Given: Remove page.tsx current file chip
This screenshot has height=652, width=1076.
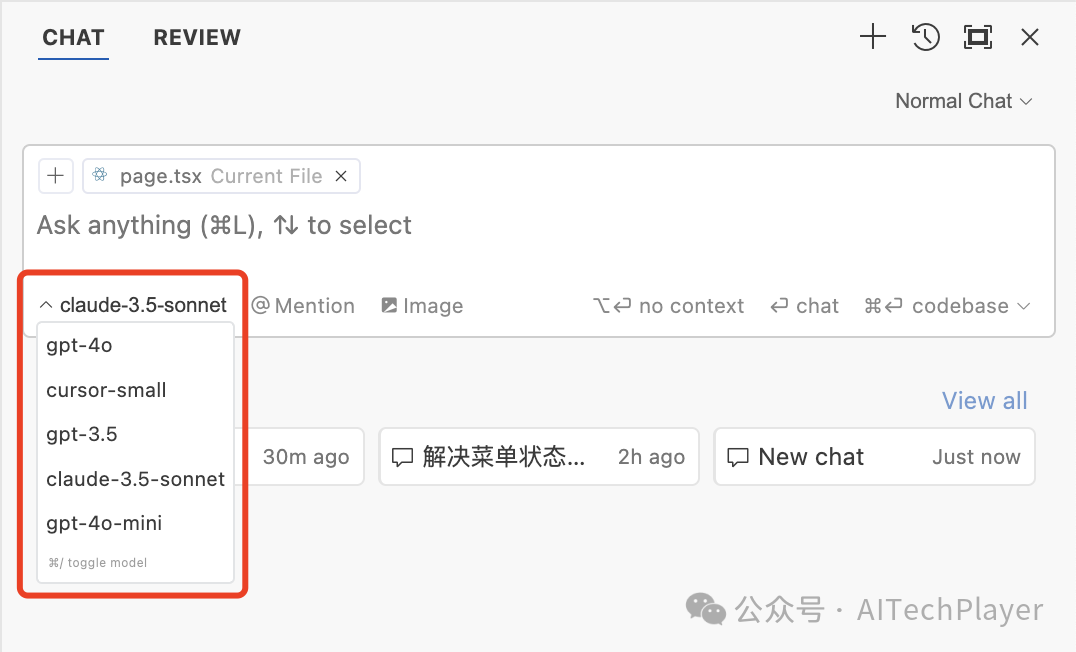Looking at the screenshot, I should [341, 176].
